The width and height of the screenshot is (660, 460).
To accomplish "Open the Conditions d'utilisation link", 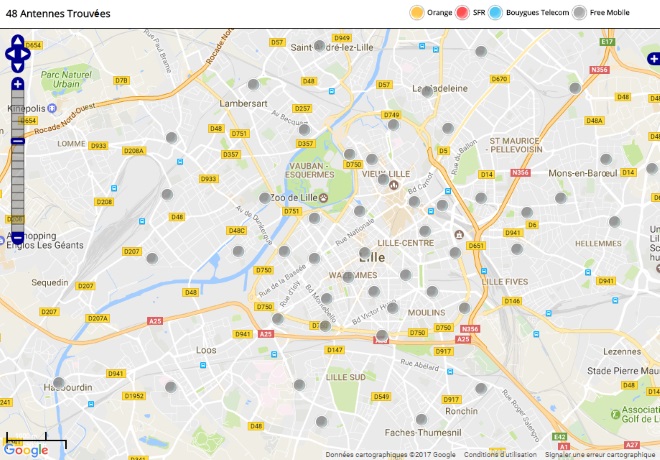I will tap(500, 455).
